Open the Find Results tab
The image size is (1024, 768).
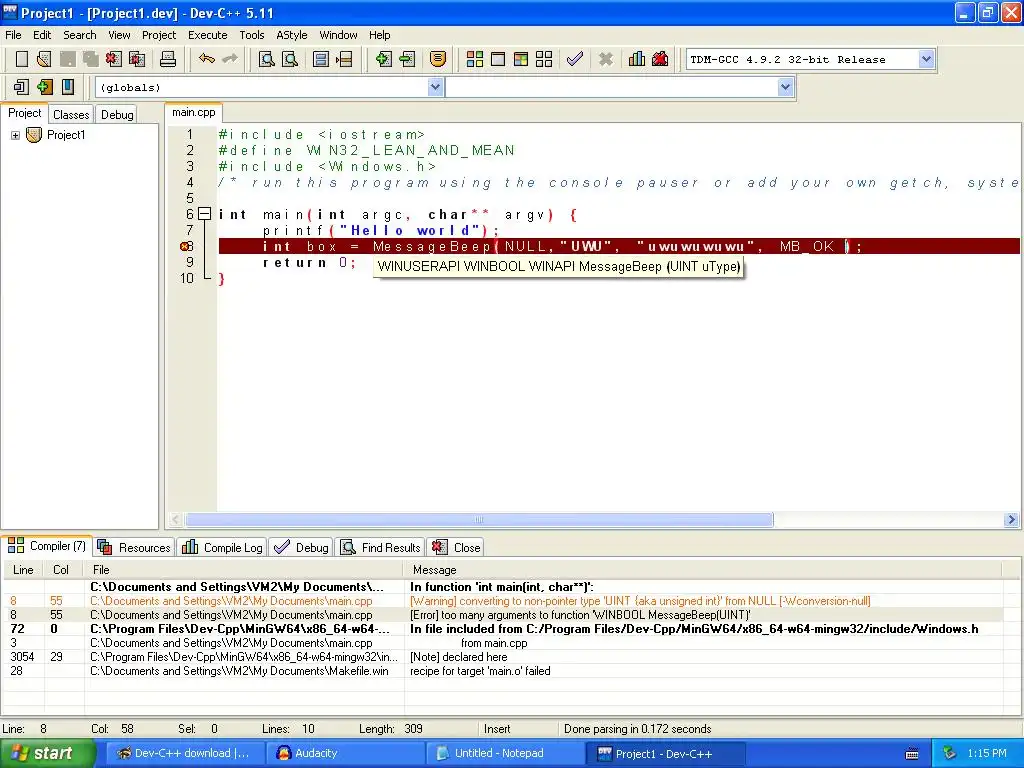point(381,547)
